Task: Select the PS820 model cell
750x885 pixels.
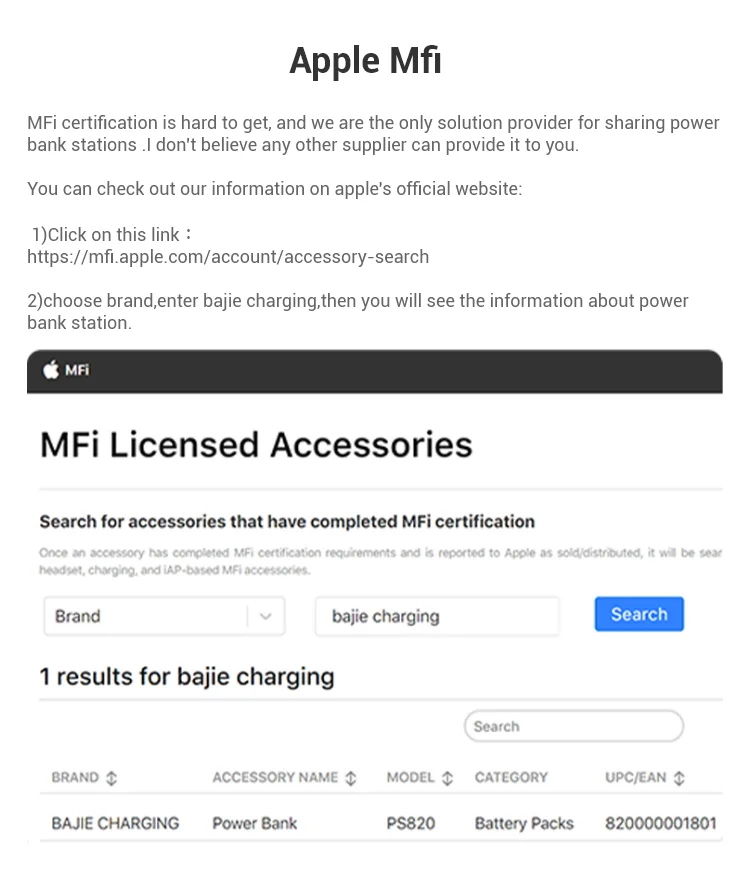Action: [x=411, y=823]
